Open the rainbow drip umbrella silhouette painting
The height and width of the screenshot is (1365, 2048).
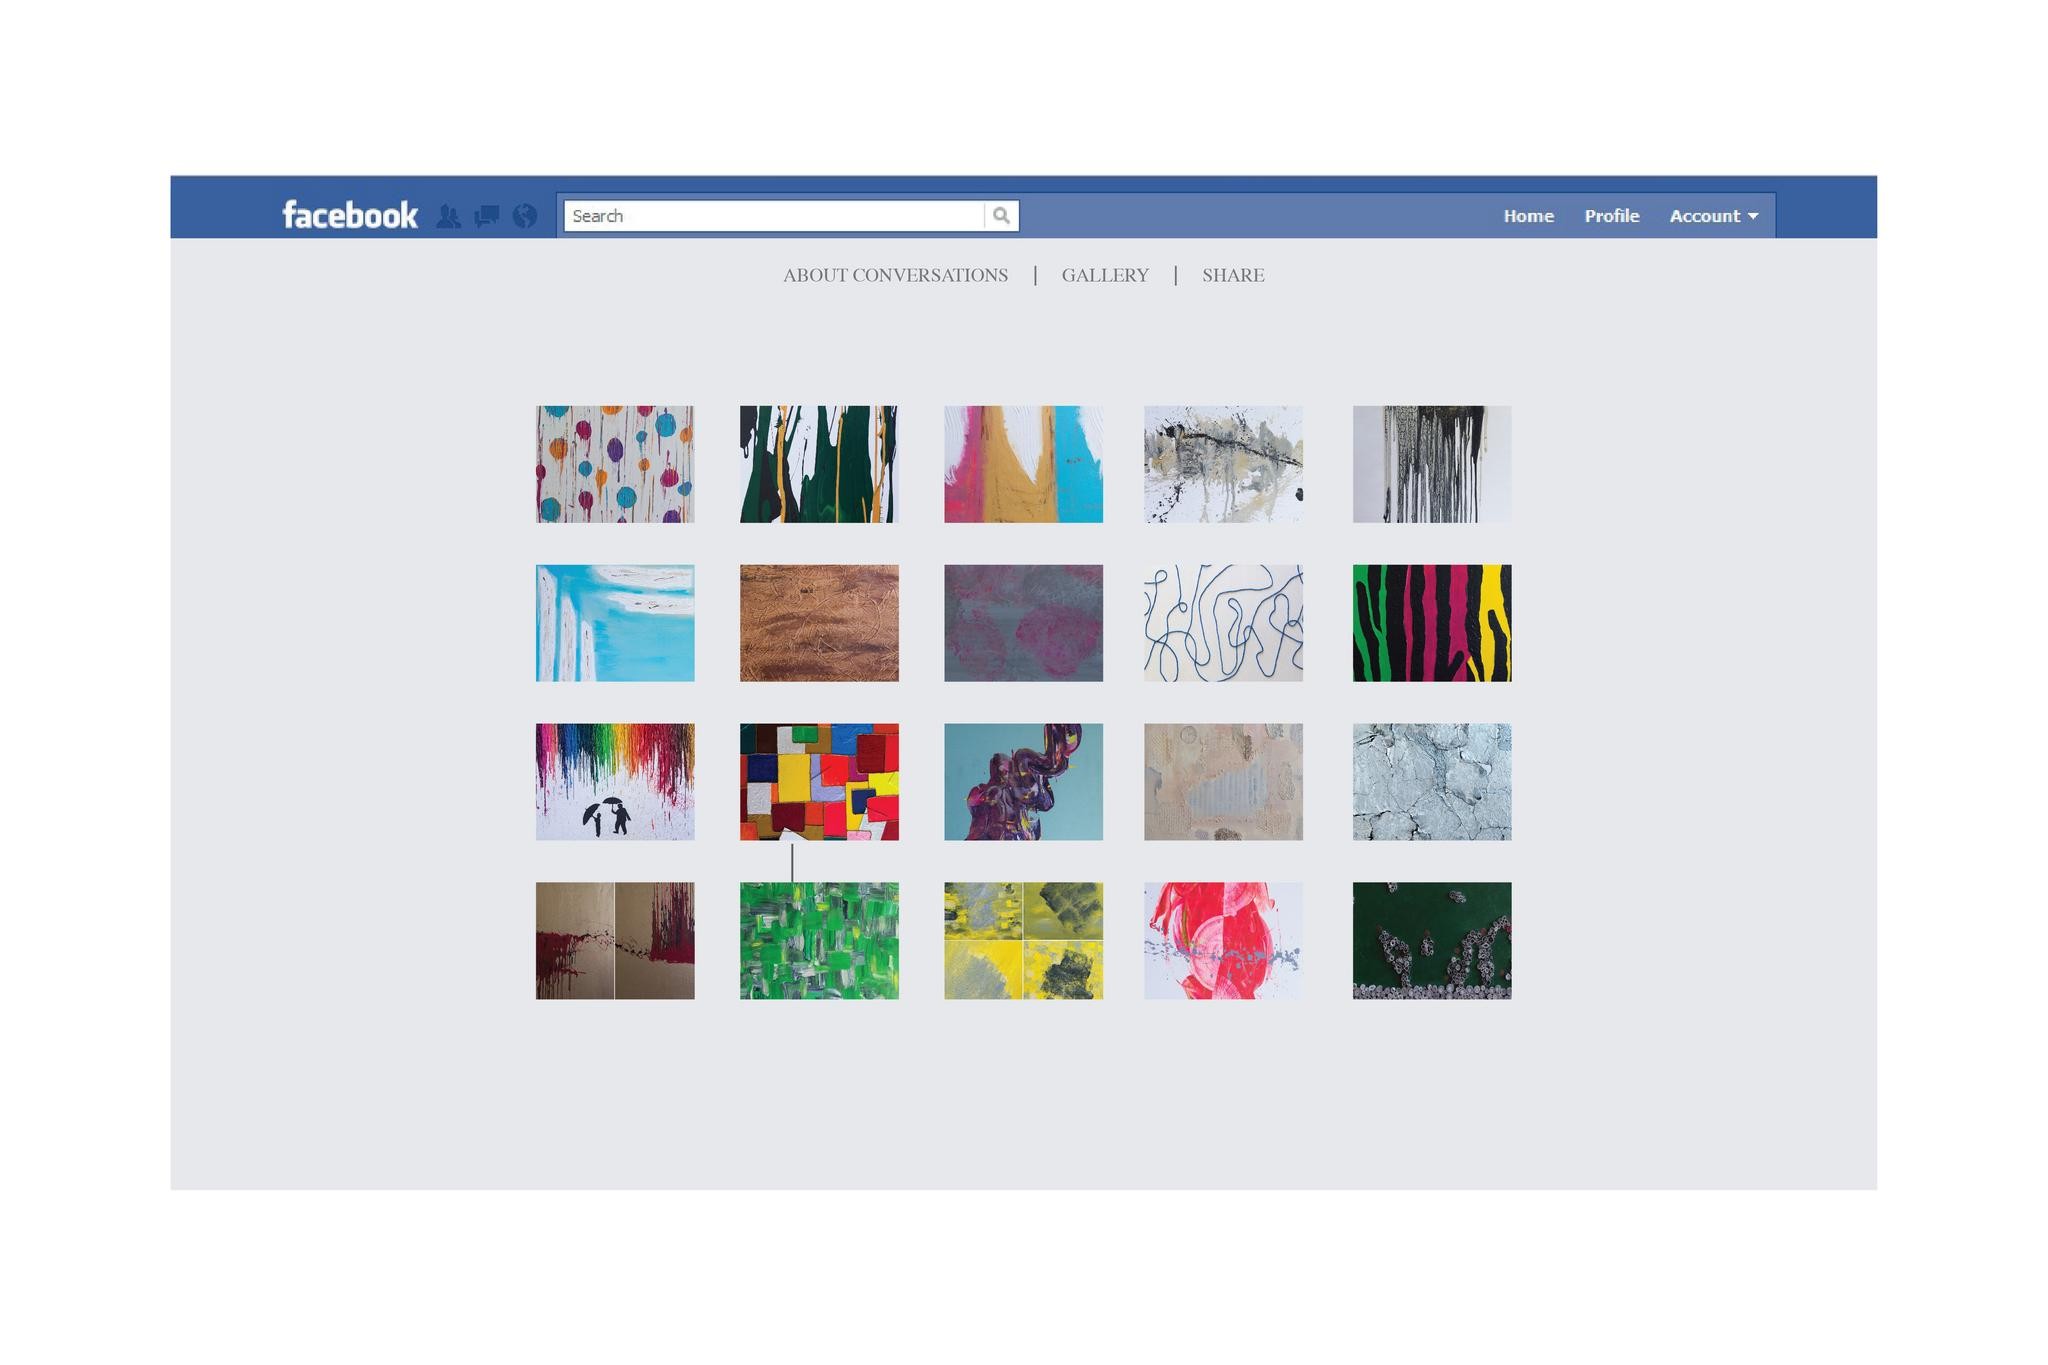tap(615, 782)
